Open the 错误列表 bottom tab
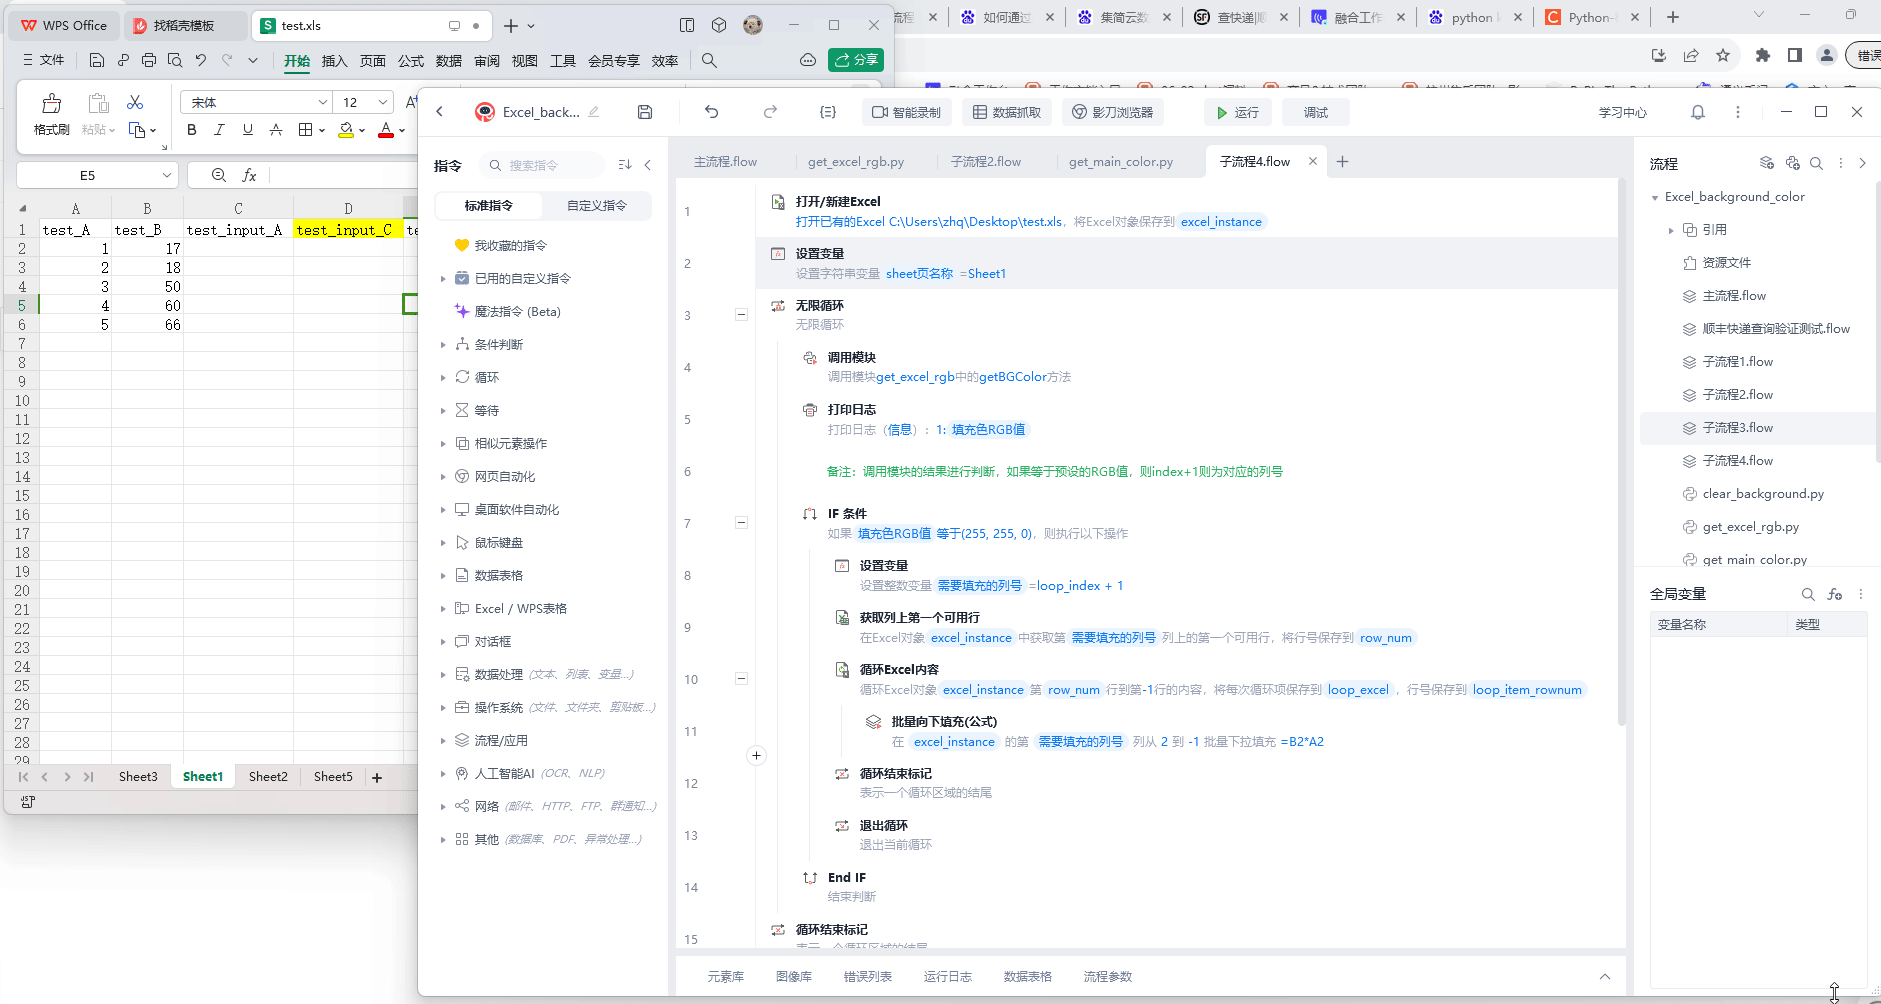Screen dimensions: 1881x1004 [x=868, y=977]
